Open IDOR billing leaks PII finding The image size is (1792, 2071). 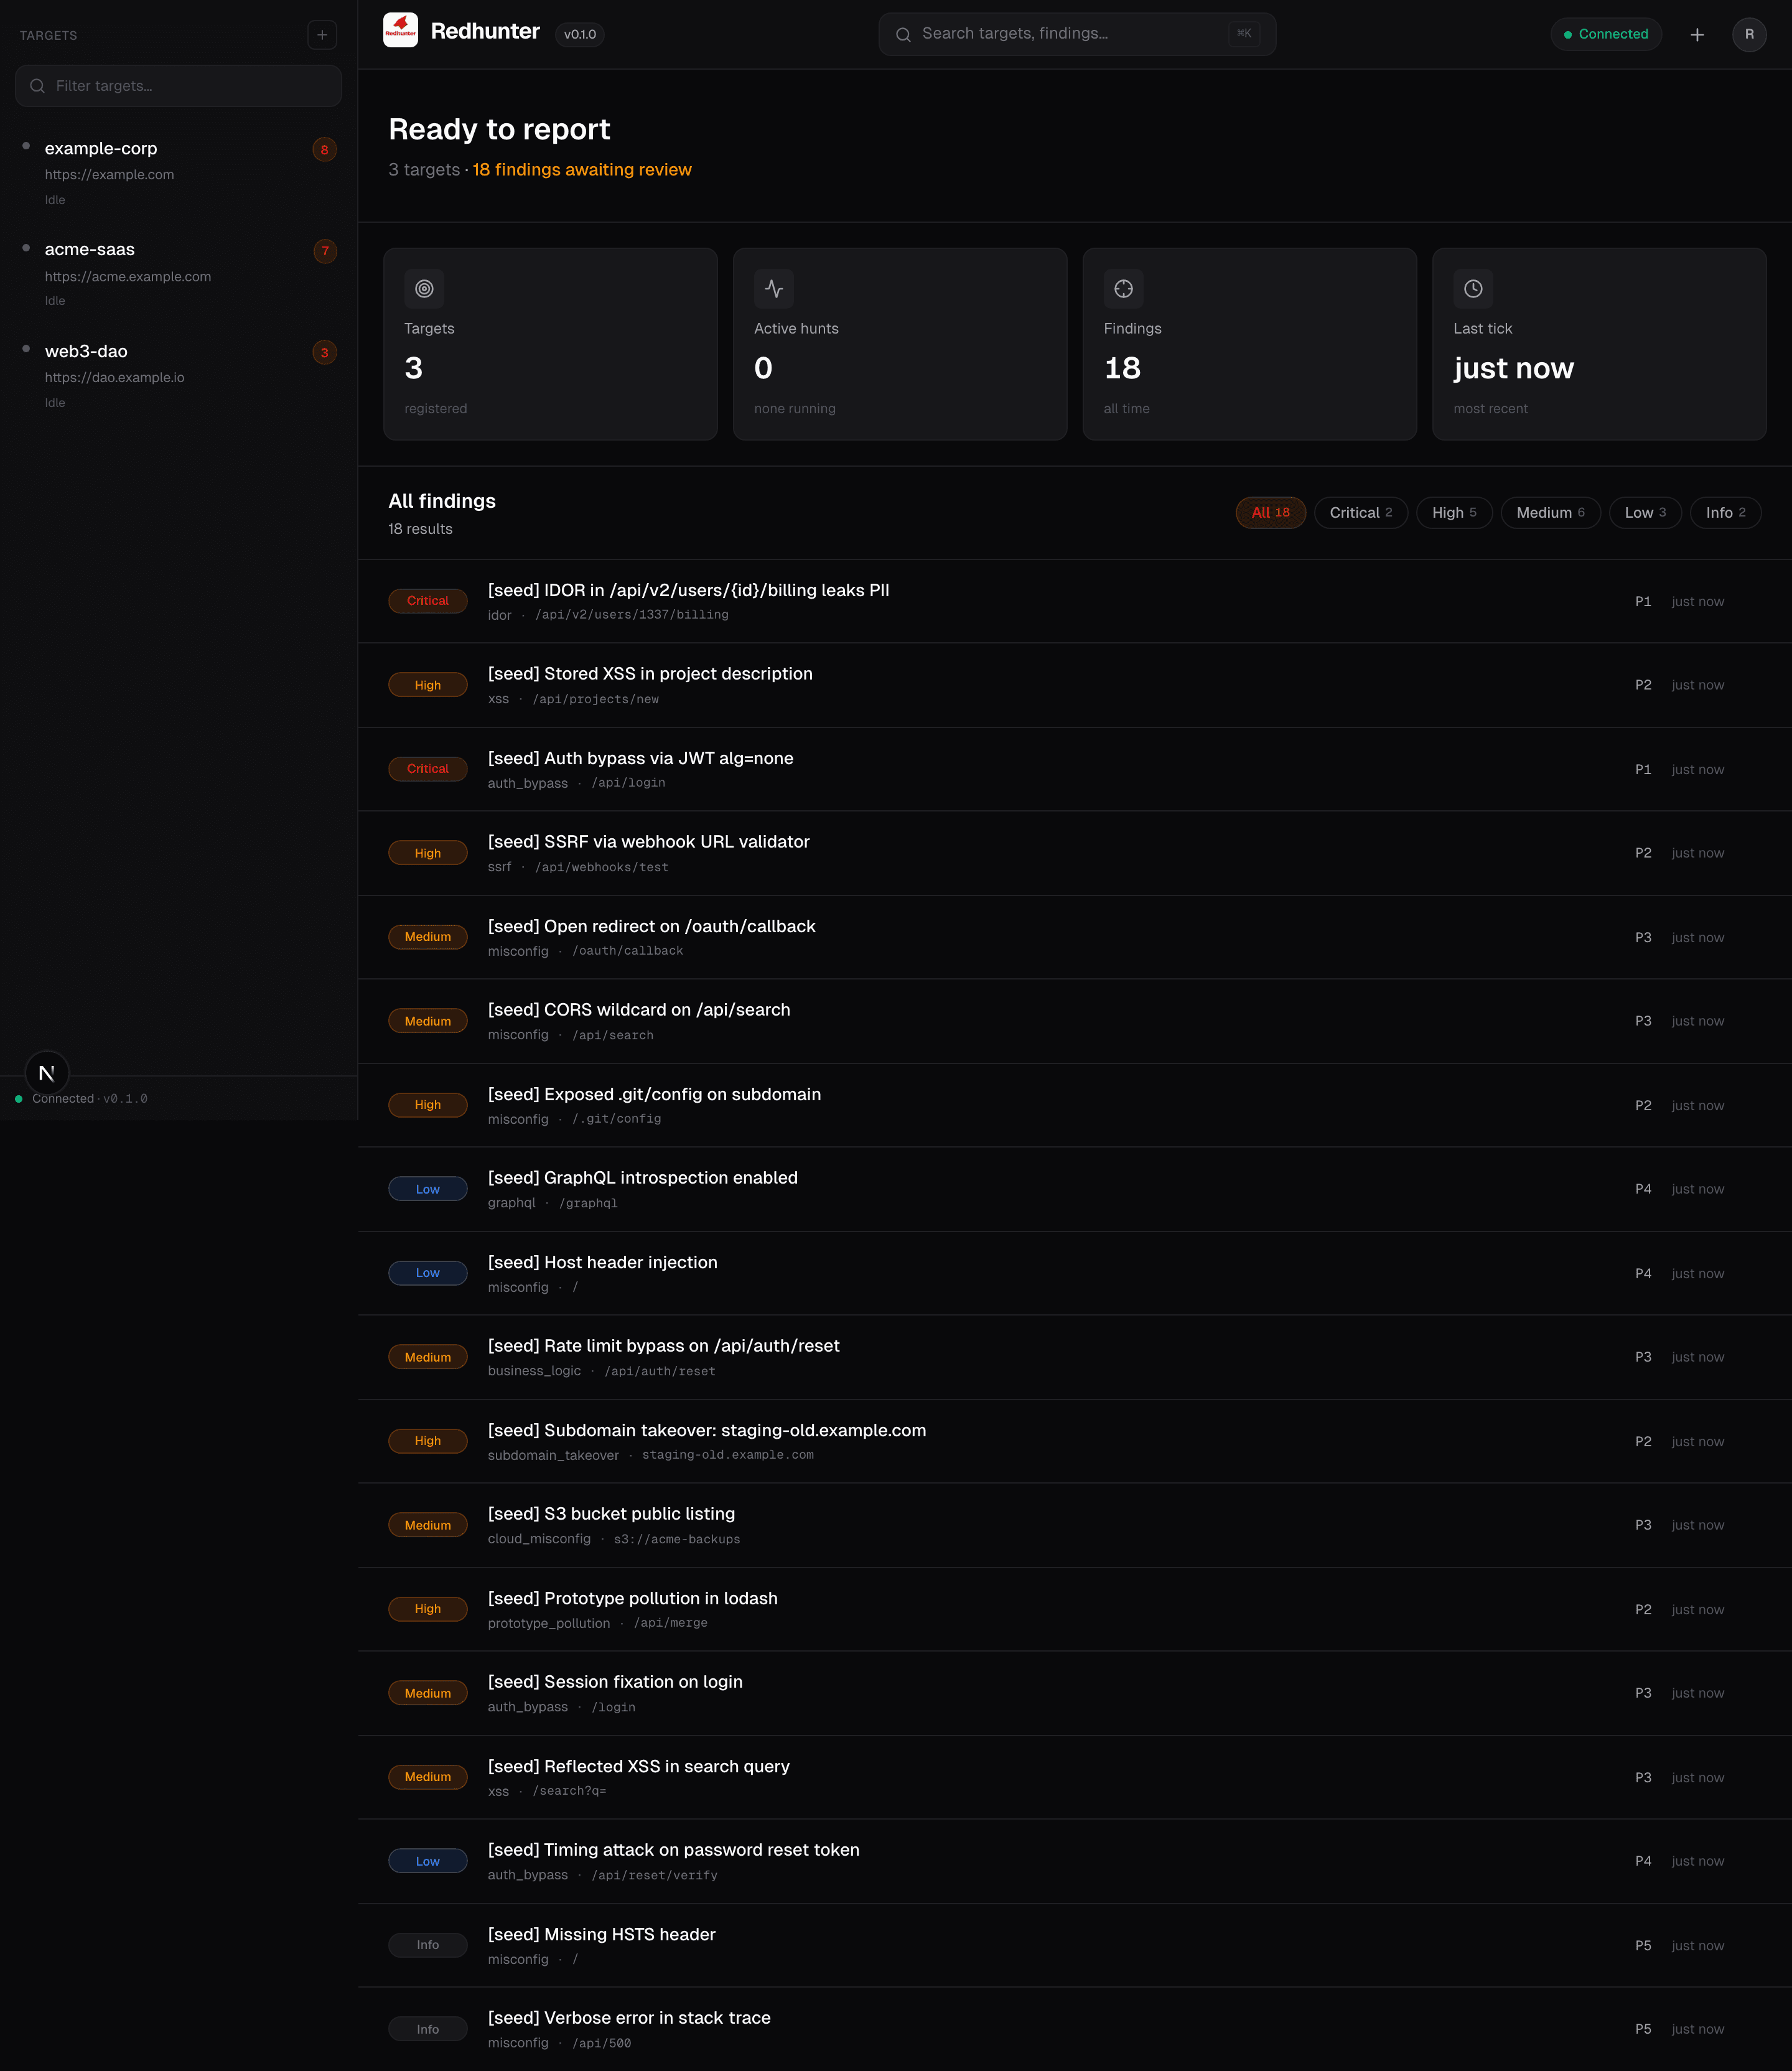click(1074, 601)
